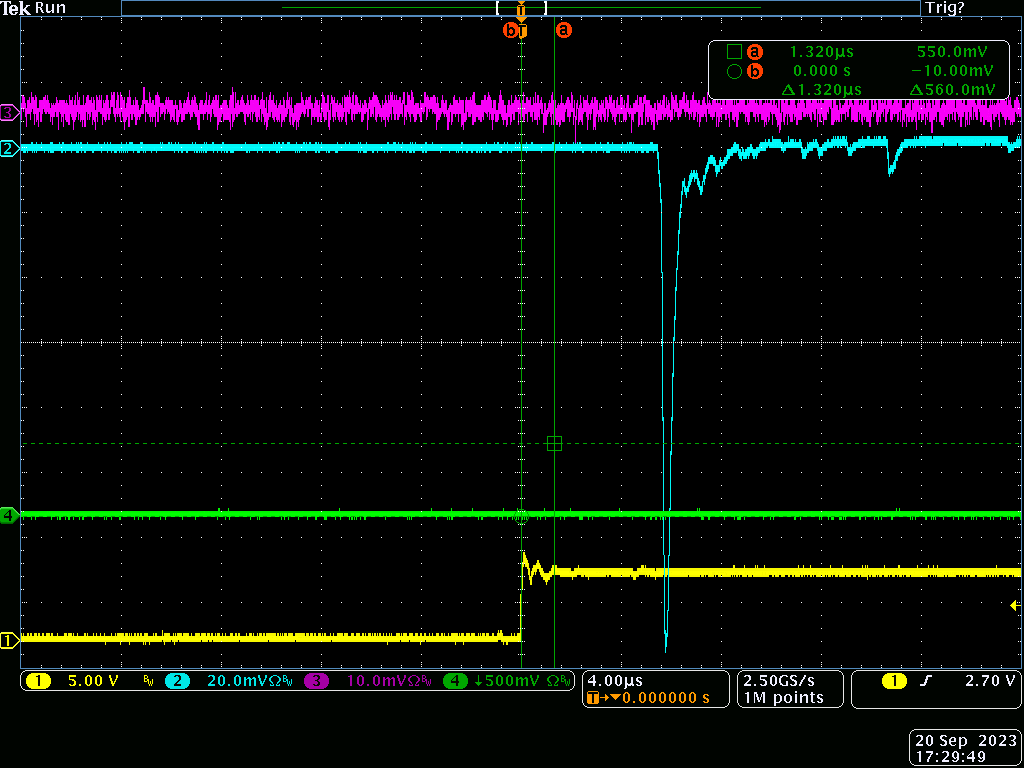This screenshot has width=1024, height=768.
Task: Click channel 1 yellow ground marker on left edge
Action: point(9,640)
